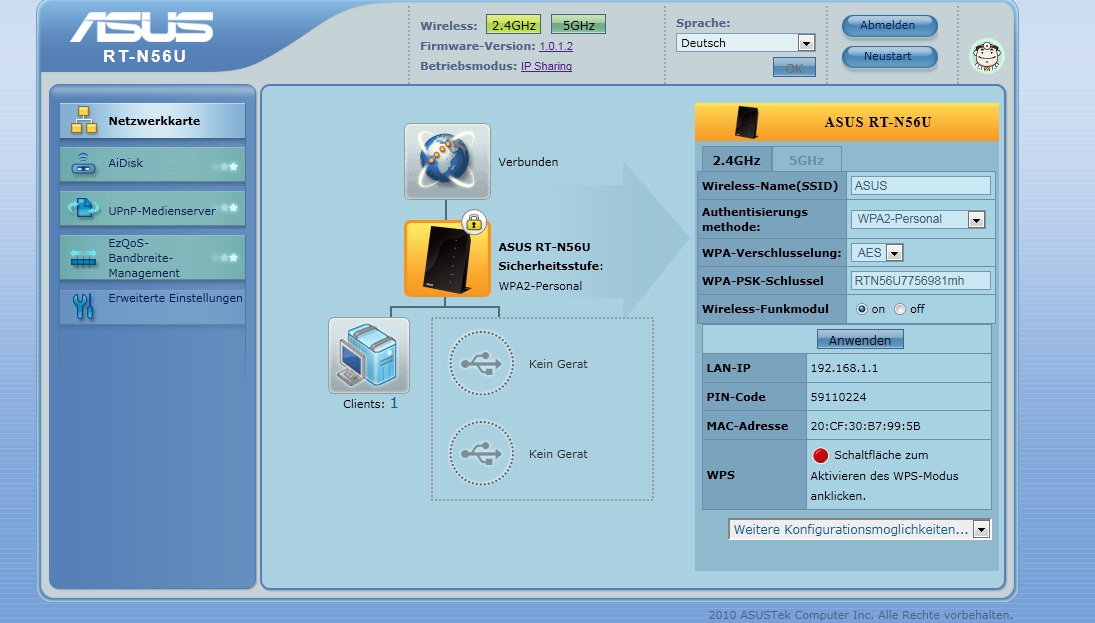The width and height of the screenshot is (1095, 623).
Task: Open the Authentisierungsmethode WPA2-Personal dropdown
Action: pos(918,219)
